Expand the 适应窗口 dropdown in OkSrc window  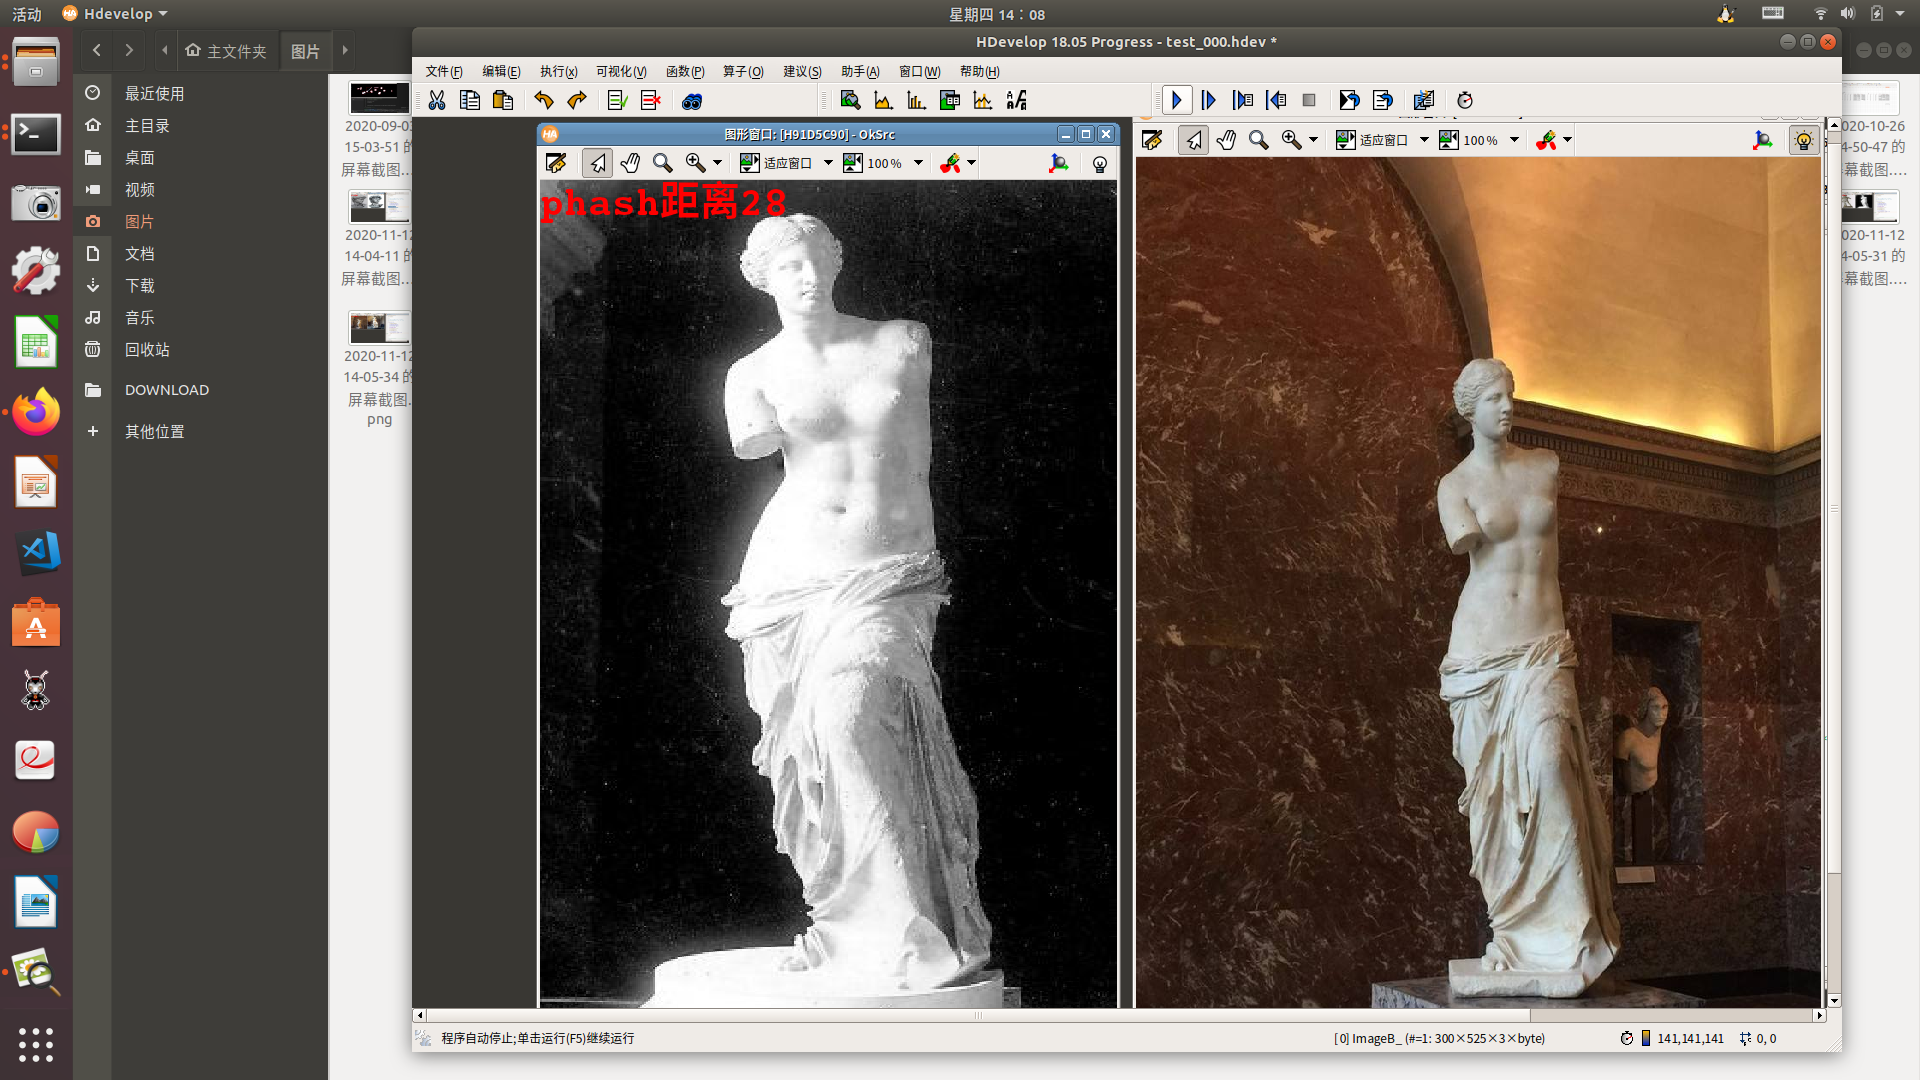tap(828, 163)
